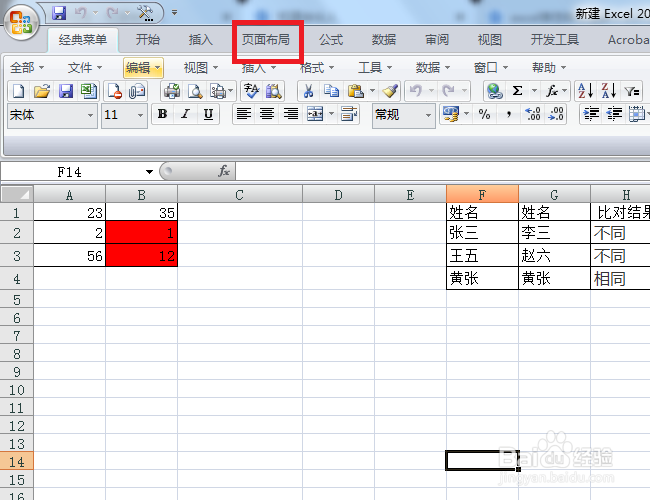This screenshot has width=650, height=500.
Task: Open the 格式 classic menu
Action: coord(317,68)
